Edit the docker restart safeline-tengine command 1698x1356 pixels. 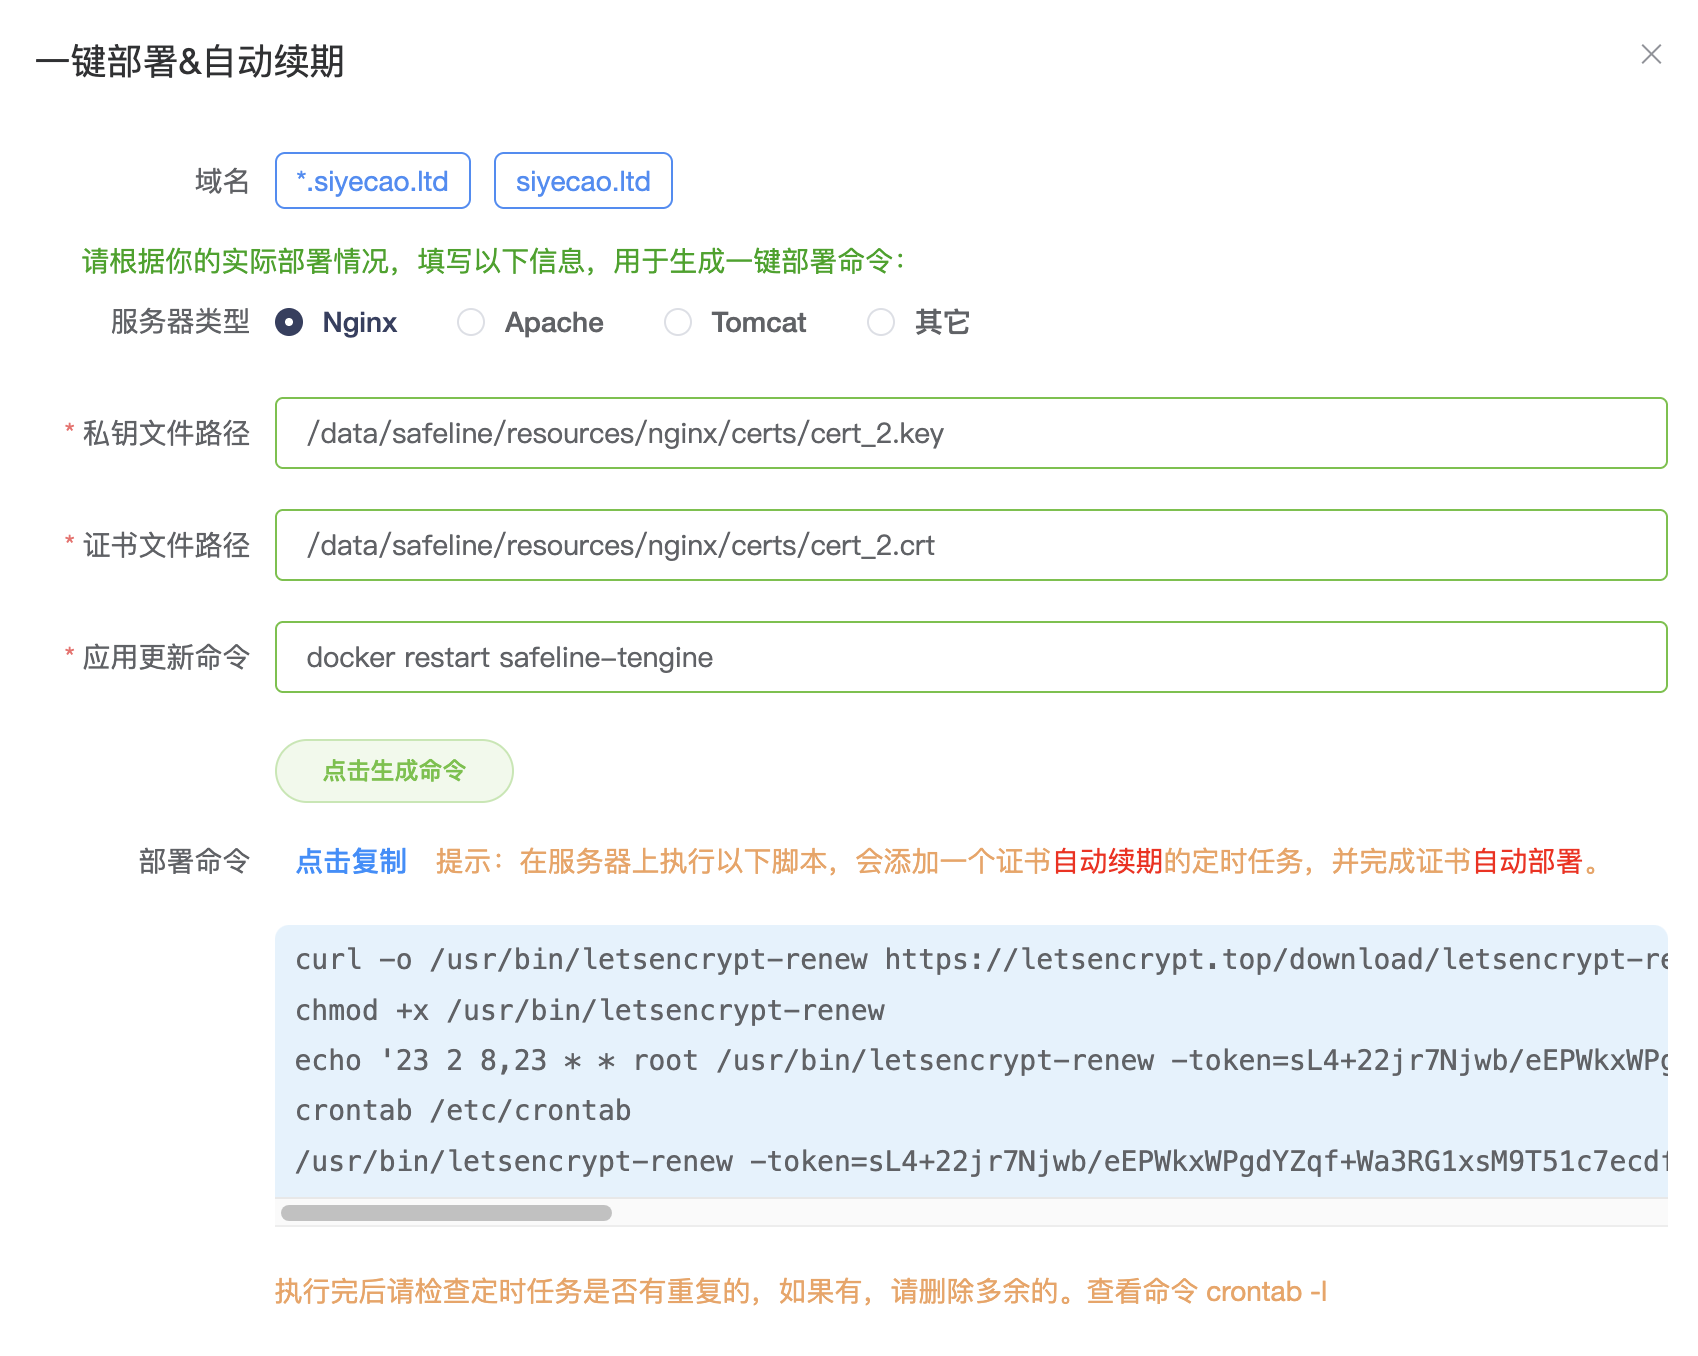coord(510,657)
